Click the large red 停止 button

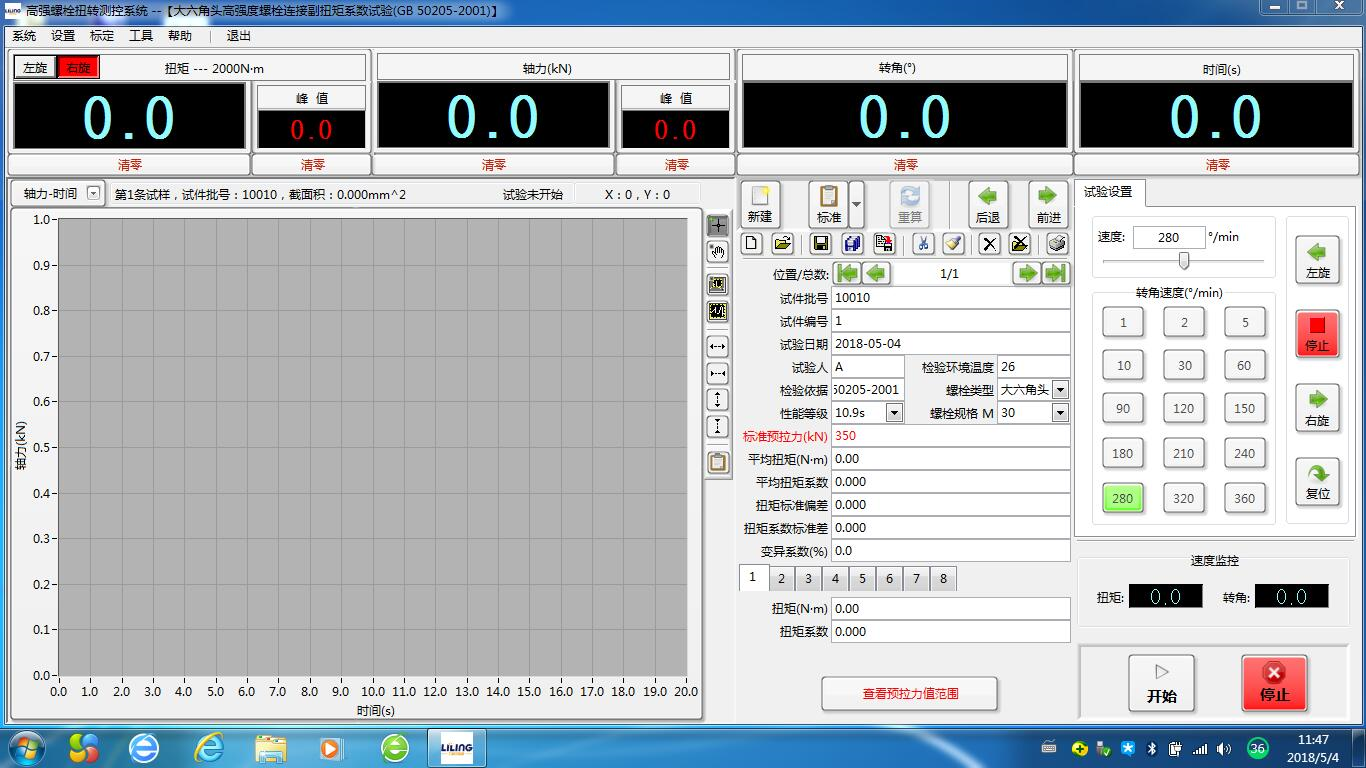1274,683
